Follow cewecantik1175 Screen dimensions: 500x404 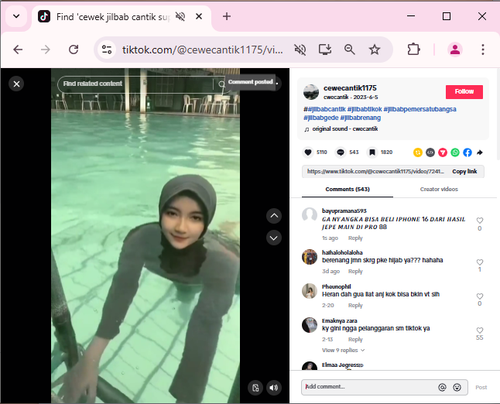coord(464,92)
